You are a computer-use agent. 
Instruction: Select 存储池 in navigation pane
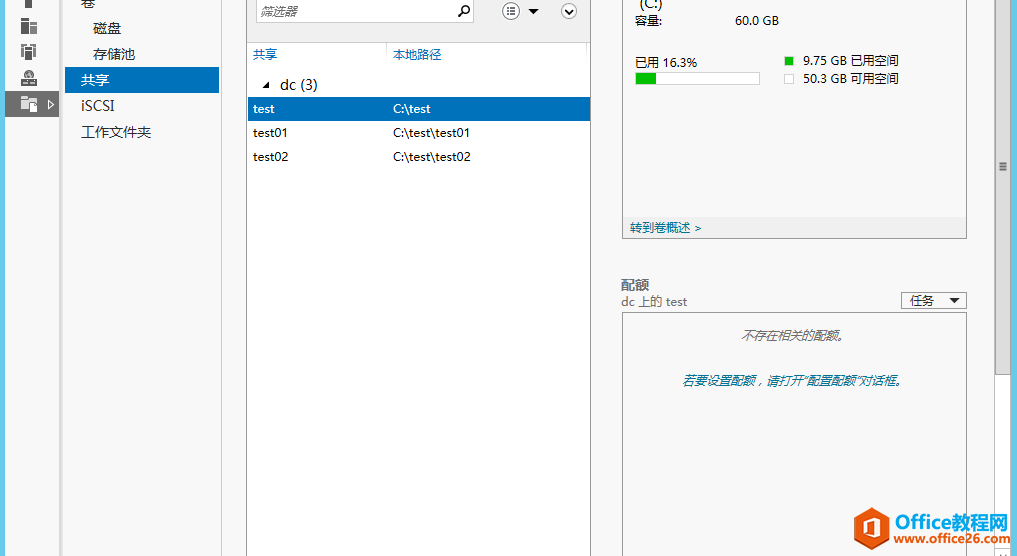114,54
